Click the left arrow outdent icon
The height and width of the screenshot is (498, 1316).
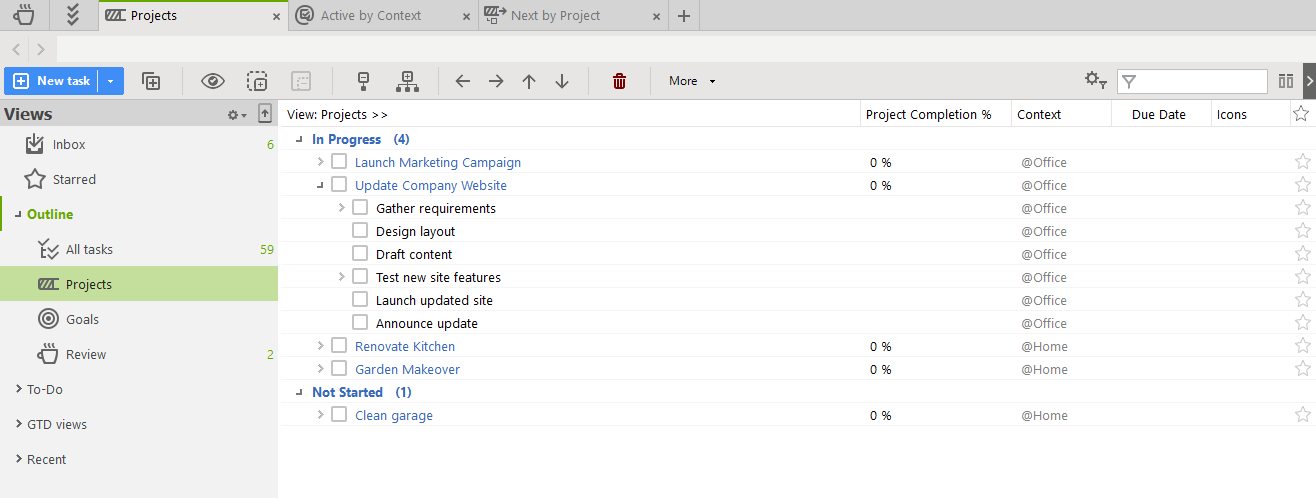(x=462, y=81)
